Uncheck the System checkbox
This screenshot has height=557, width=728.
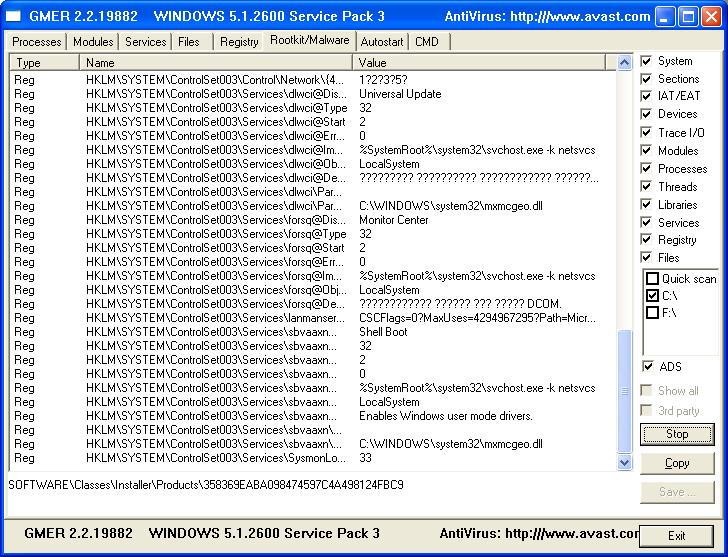tap(646, 61)
